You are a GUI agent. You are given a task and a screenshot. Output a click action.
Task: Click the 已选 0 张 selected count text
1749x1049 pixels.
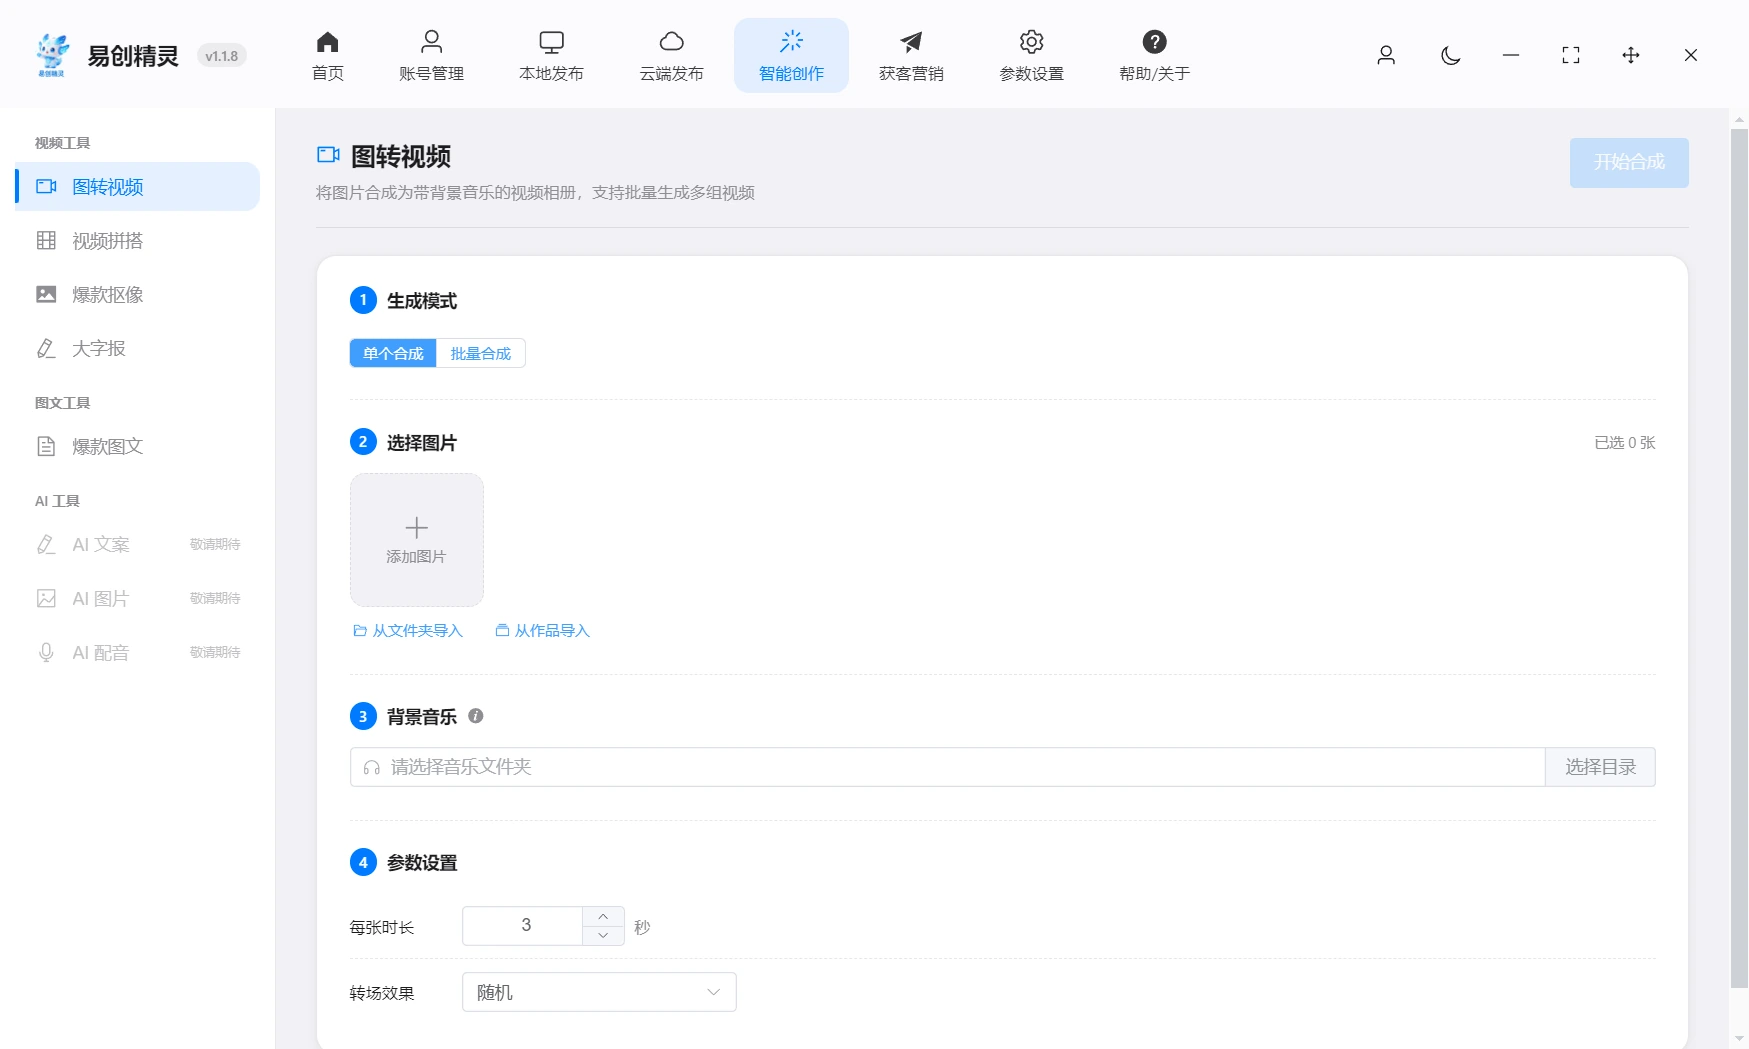point(1625,443)
